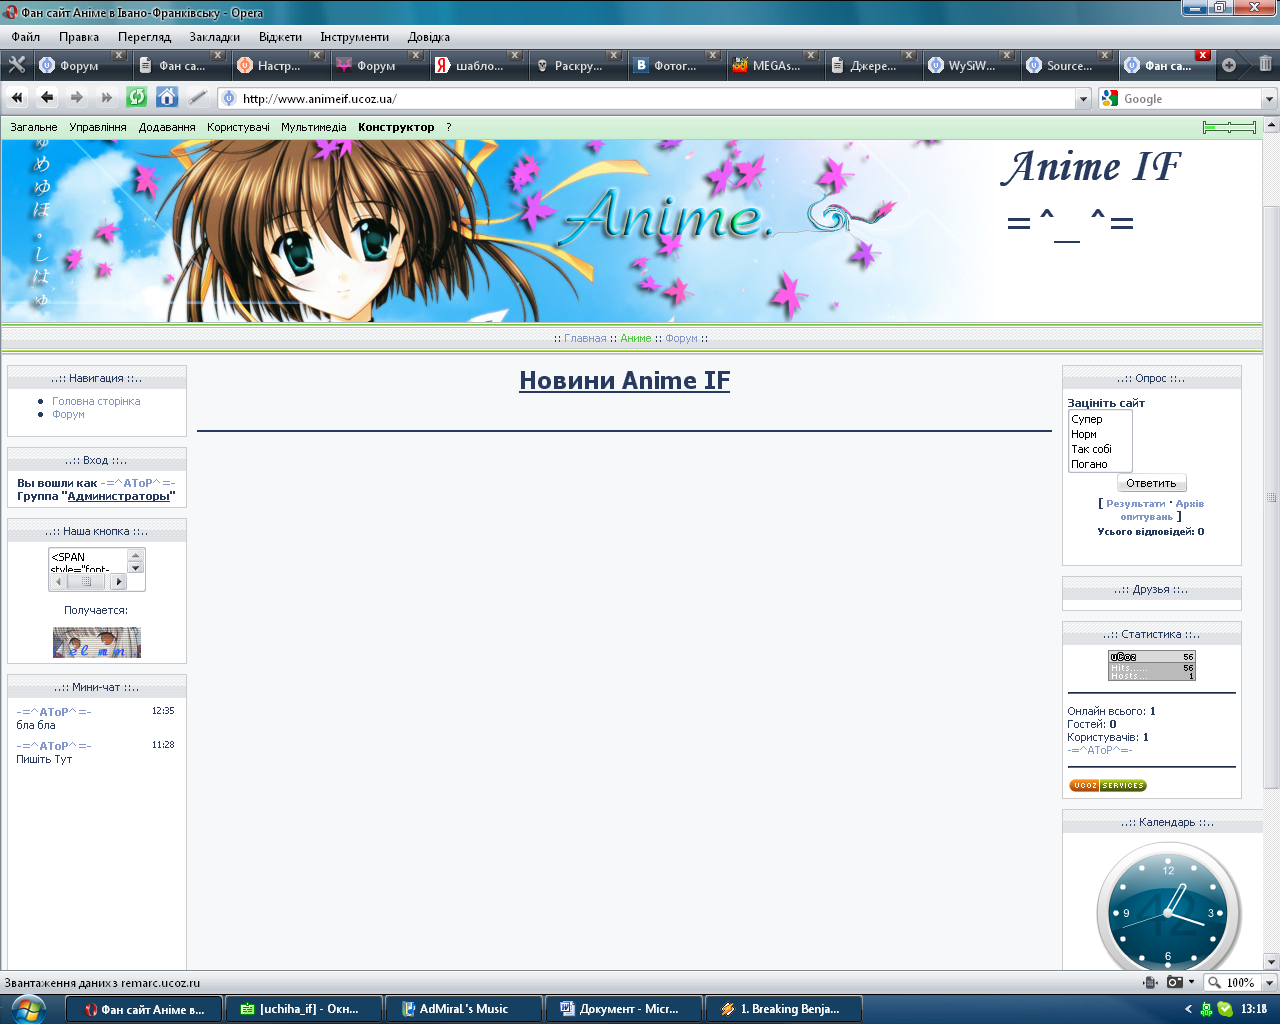Open the address bar history dropdown

1083,99
